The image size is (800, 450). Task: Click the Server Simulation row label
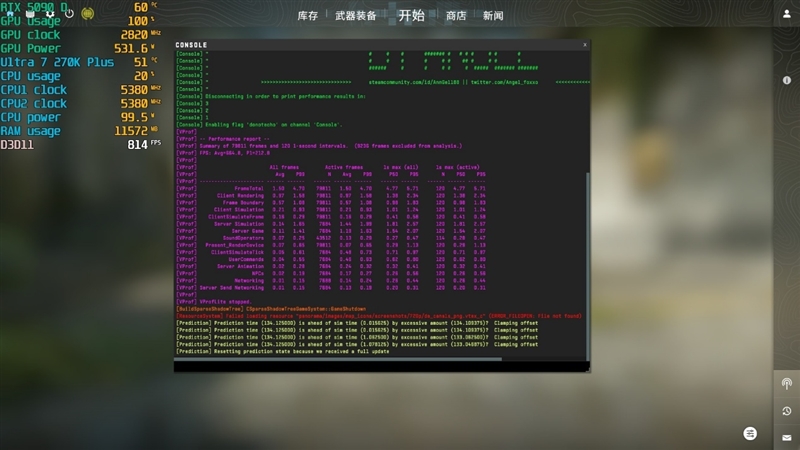pos(239,224)
